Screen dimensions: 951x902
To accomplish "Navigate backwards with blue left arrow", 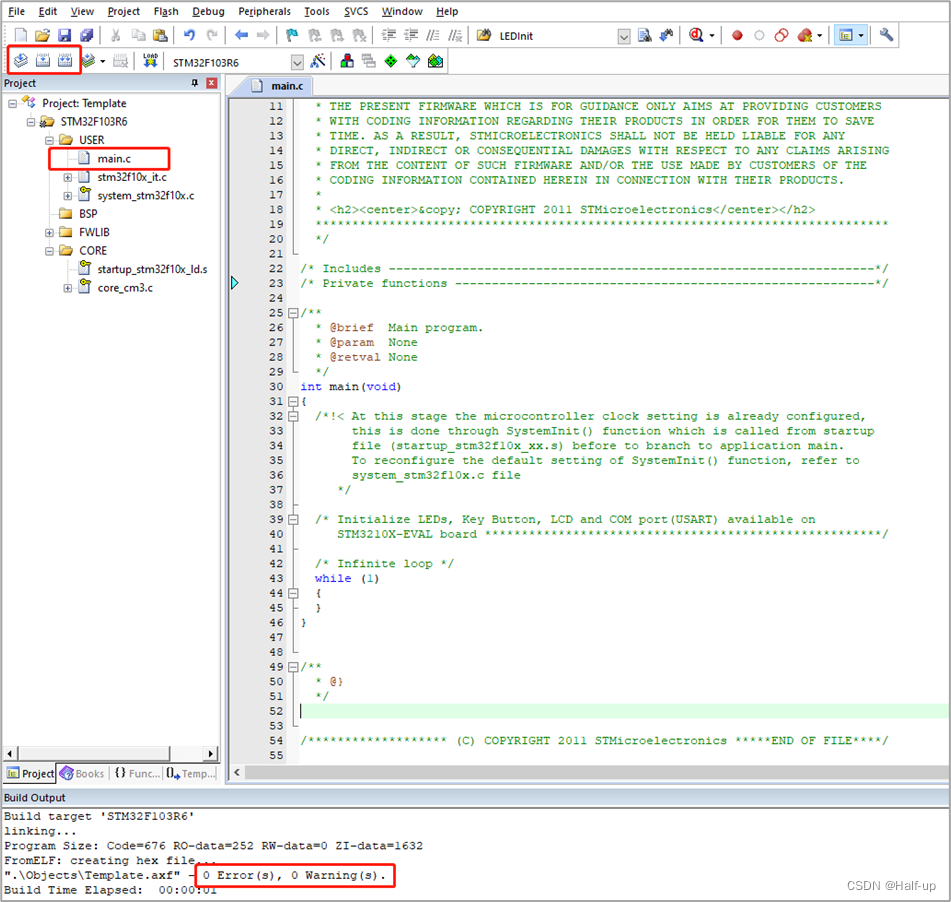I will tap(241, 35).
